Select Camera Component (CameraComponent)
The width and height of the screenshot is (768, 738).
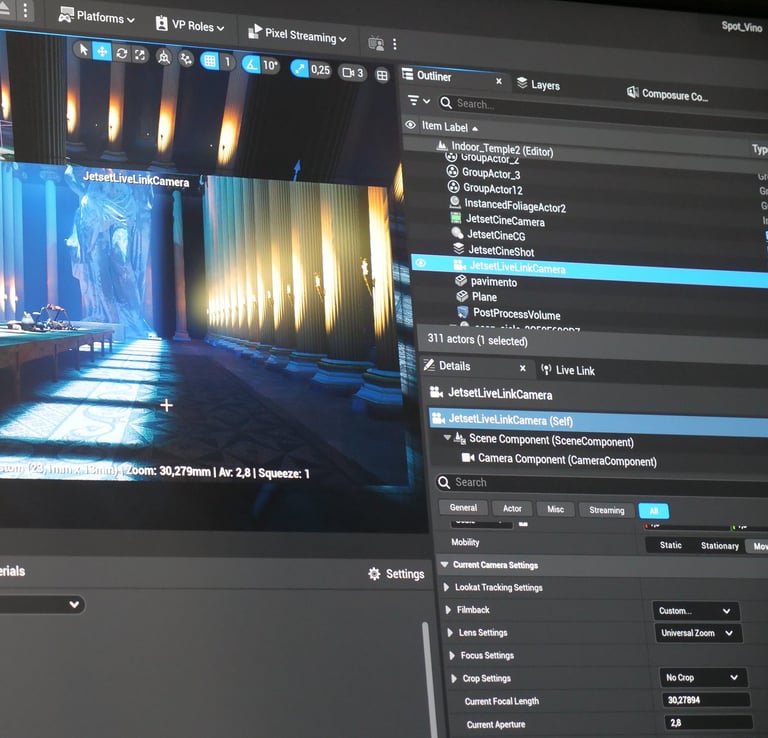(x=567, y=460)
